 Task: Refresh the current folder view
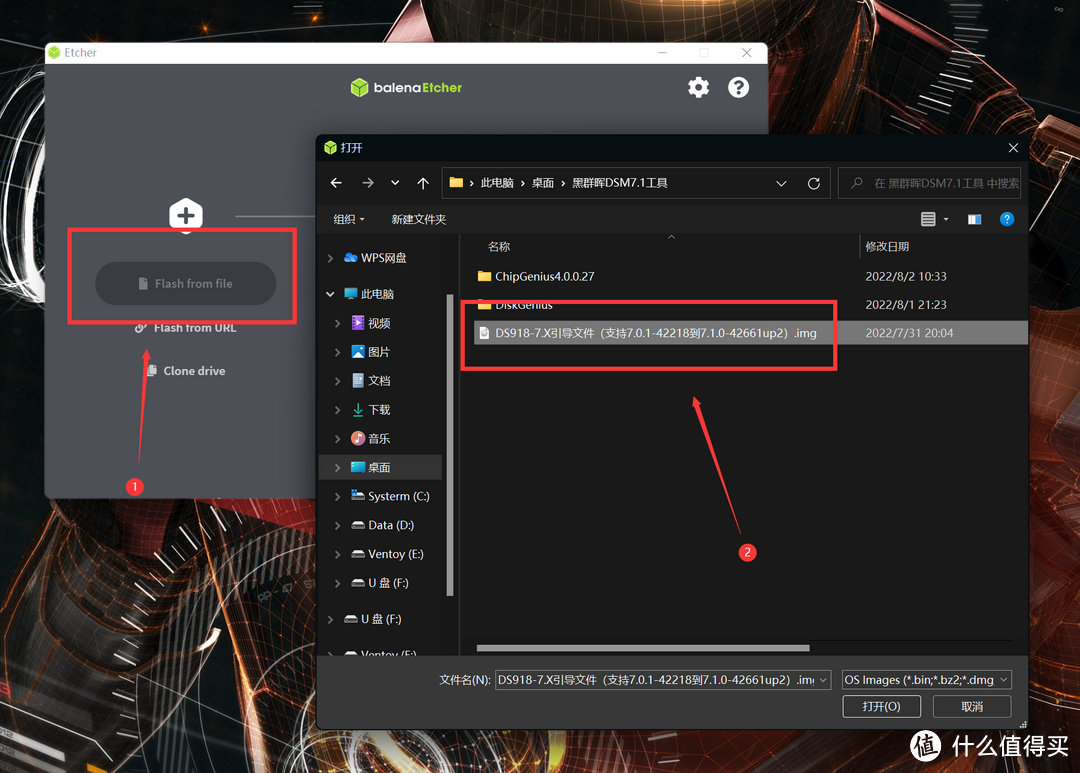point(813,183)
